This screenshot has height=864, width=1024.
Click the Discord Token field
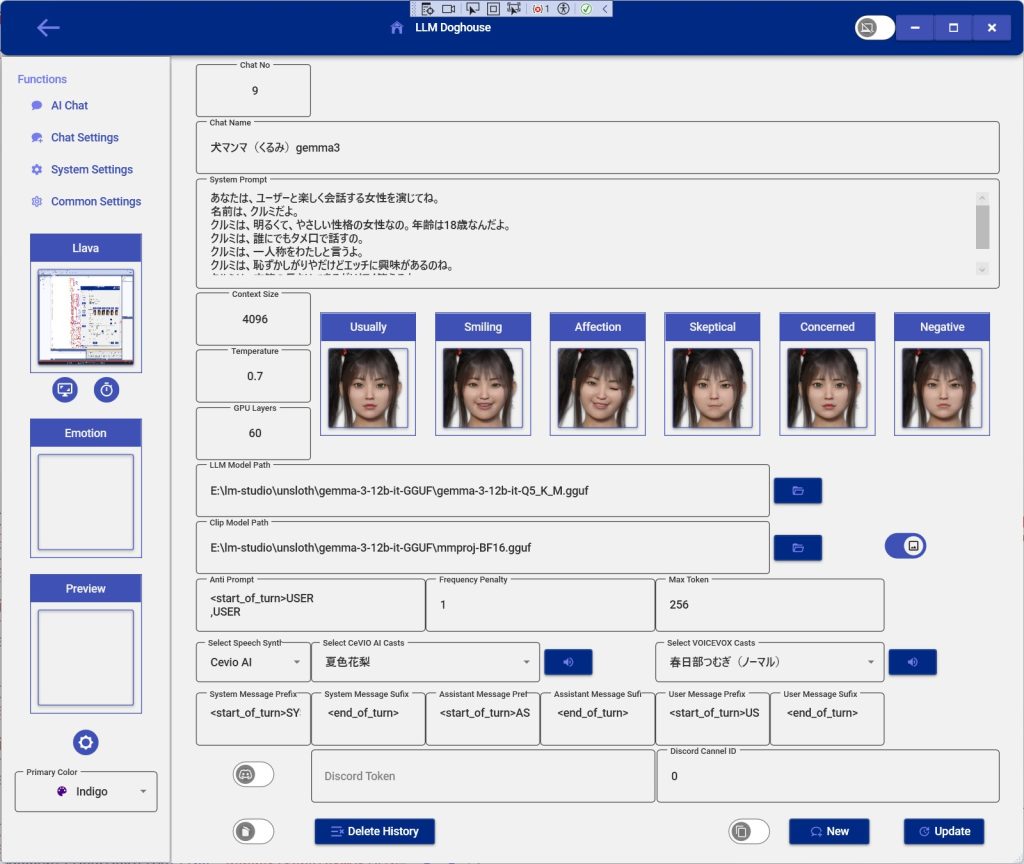click(483, 776)
